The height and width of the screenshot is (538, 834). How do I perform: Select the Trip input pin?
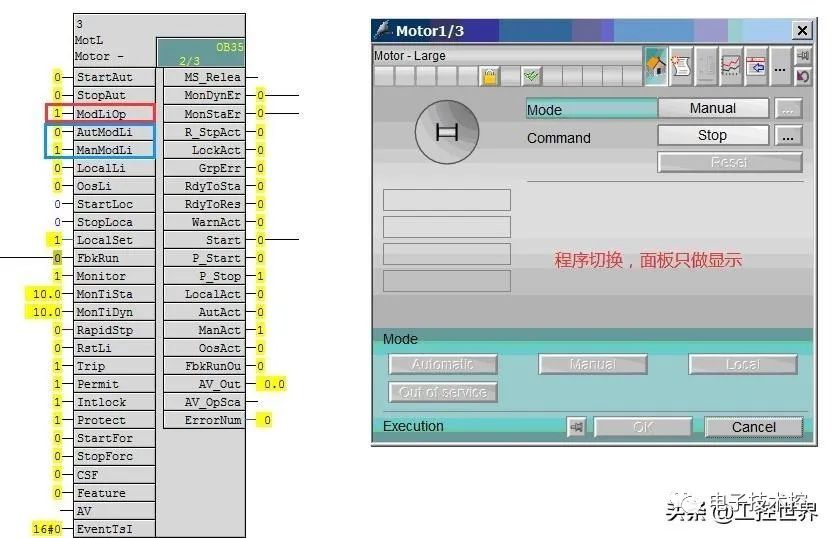(115, 366)
